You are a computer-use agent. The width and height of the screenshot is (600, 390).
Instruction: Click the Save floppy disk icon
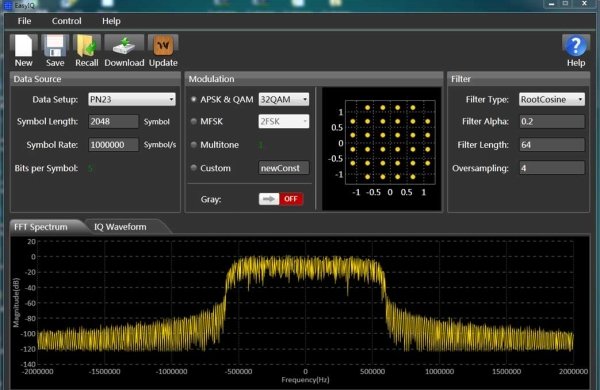pyautogui.click(x=55, y=46)
